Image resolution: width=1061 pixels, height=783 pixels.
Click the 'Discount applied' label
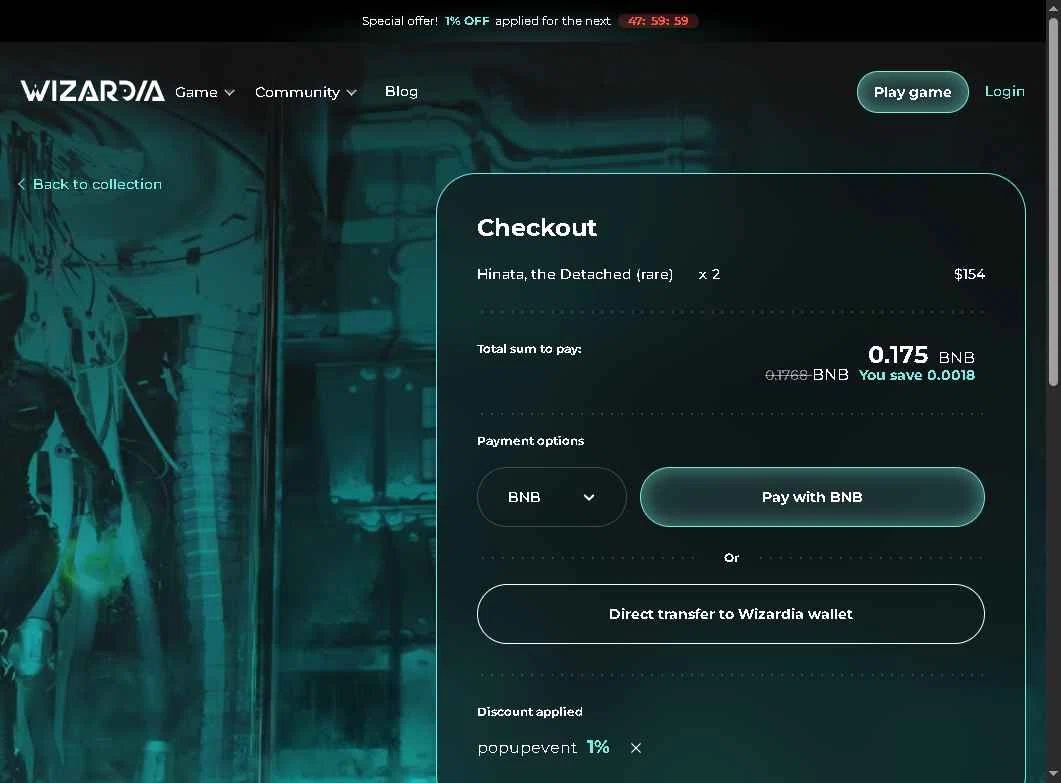click(x=530, y=711)
